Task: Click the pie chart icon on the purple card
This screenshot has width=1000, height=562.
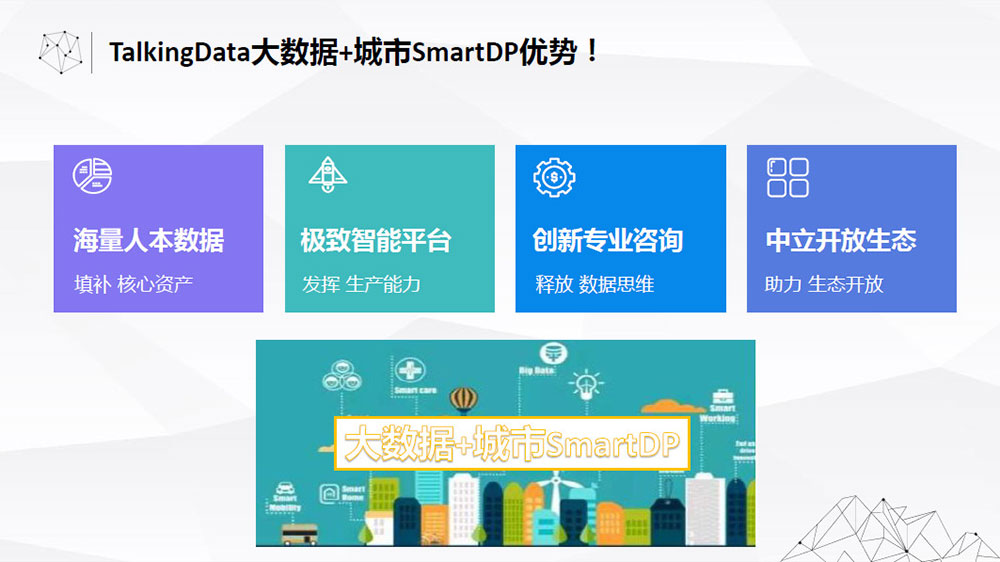Action: click(x=92, y=176)
